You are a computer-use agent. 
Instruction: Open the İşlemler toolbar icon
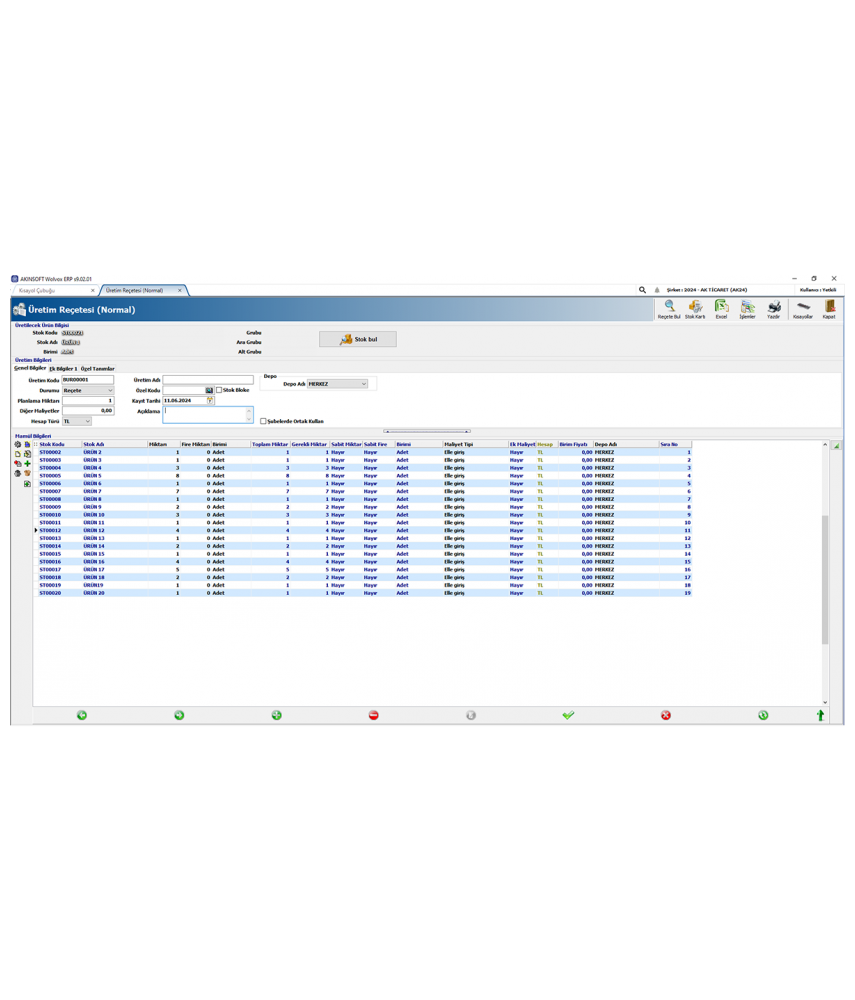(x=747, y=307)
